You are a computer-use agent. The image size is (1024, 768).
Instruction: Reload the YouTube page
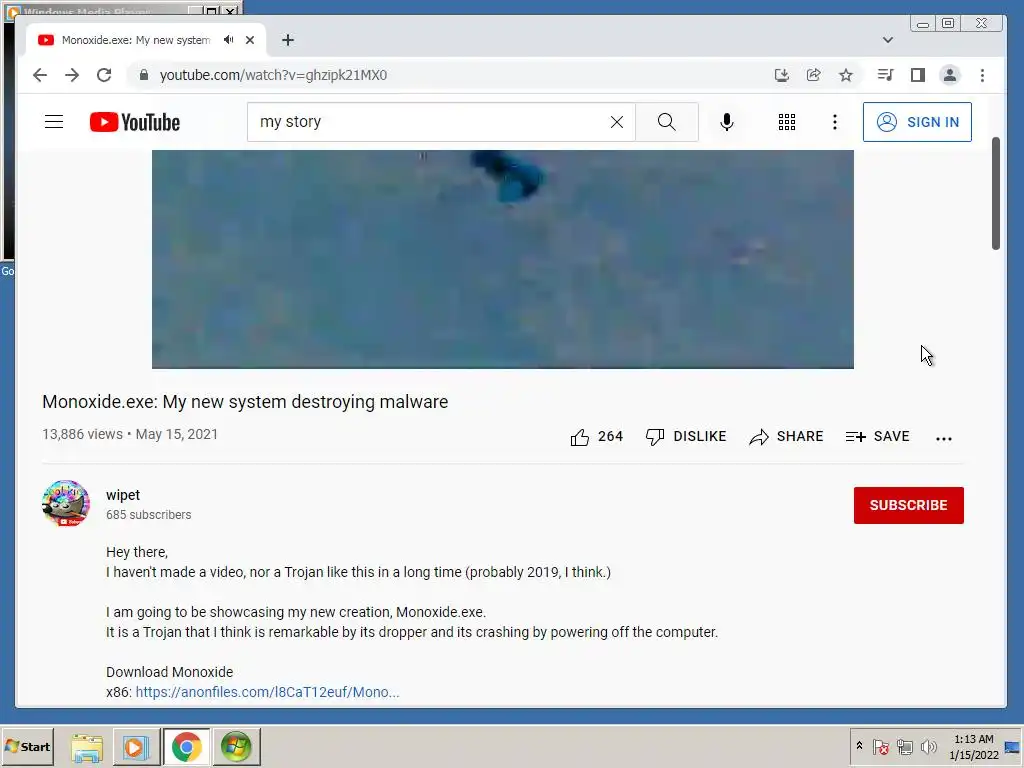tap(104, 75)
